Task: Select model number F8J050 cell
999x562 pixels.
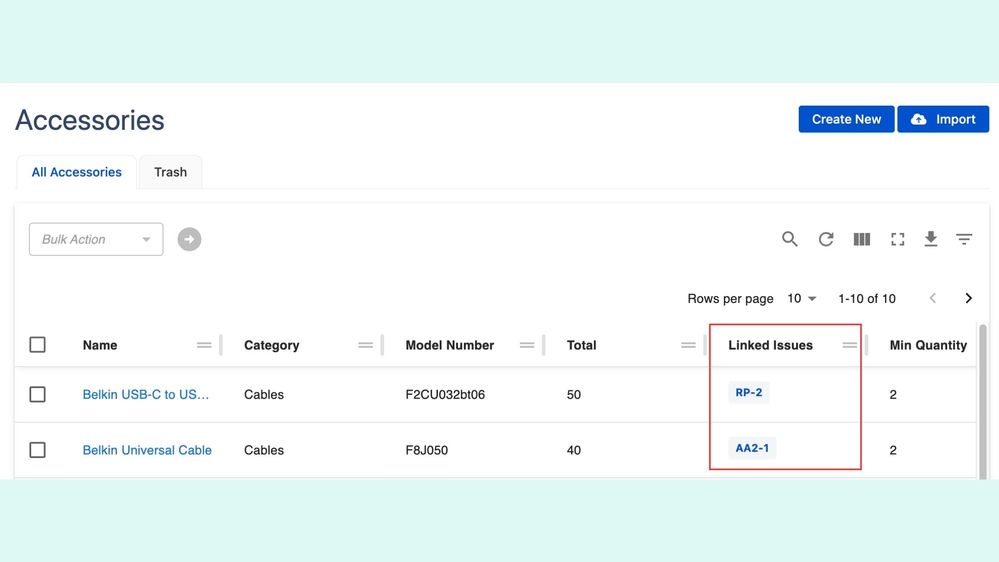Action: point(426,450)
